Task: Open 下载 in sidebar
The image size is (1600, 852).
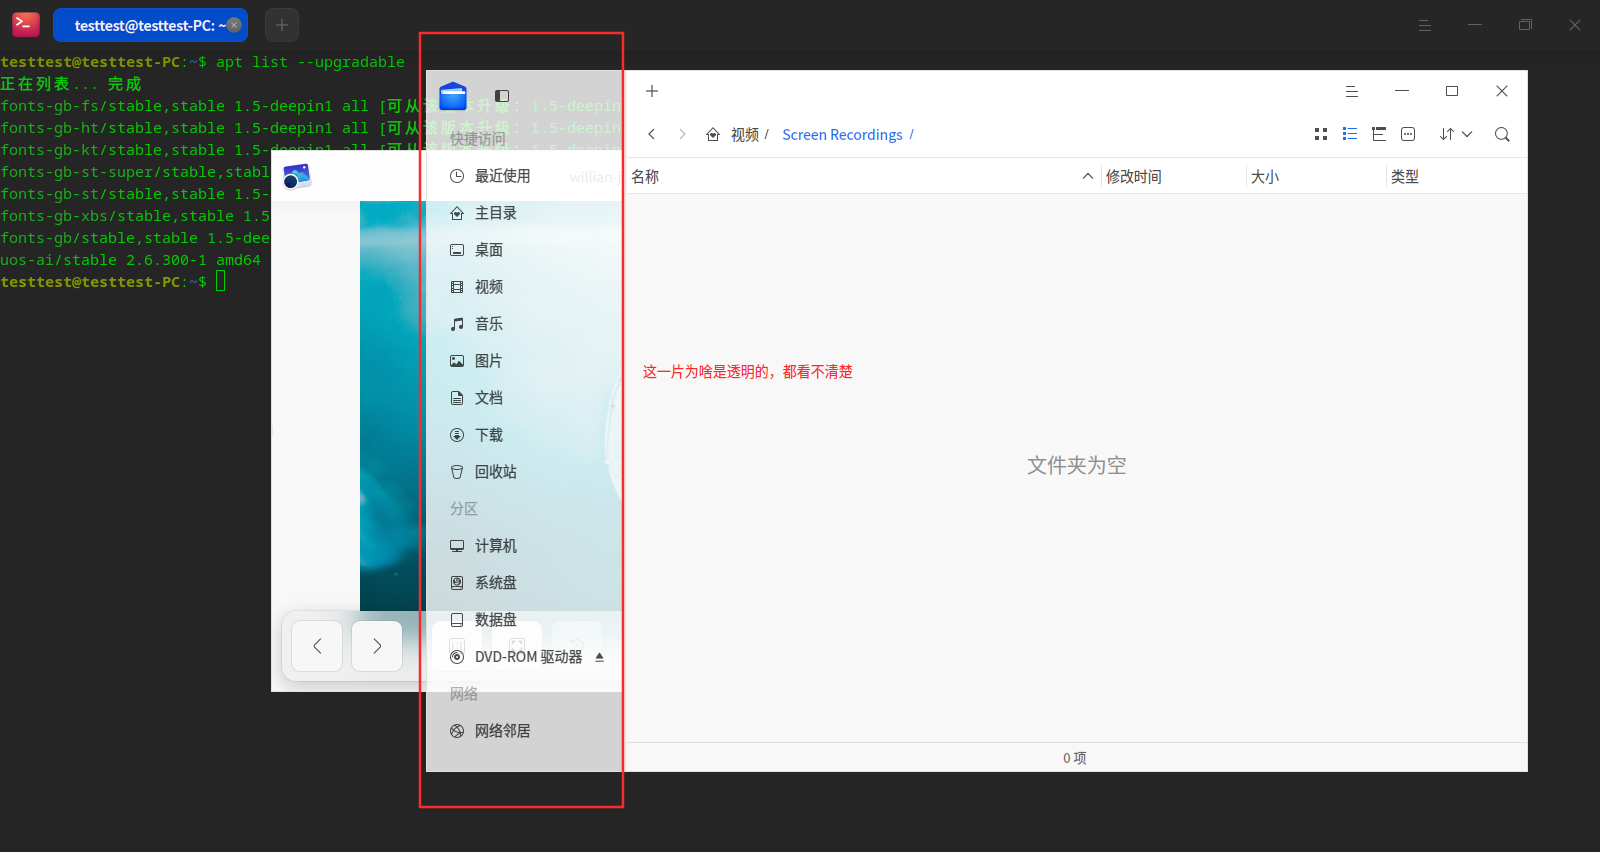Action: (x=524, y=435)
